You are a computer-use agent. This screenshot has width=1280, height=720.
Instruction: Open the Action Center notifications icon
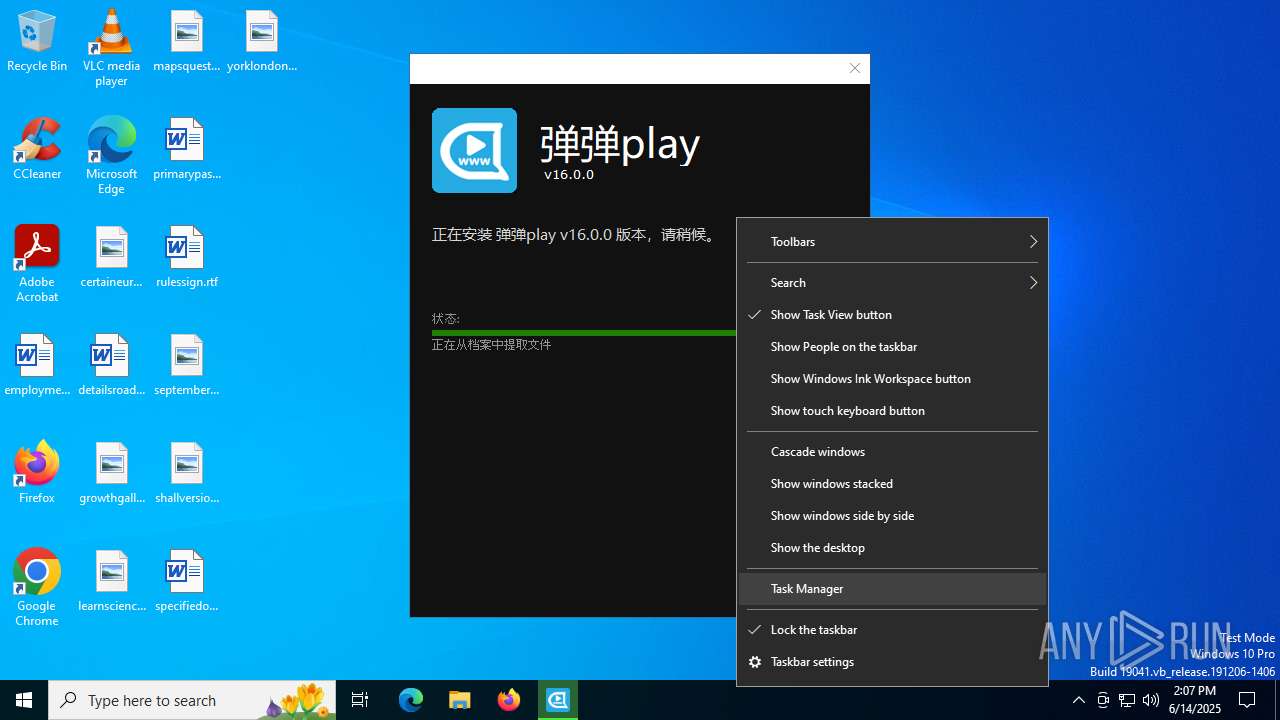pos(1247,700)
